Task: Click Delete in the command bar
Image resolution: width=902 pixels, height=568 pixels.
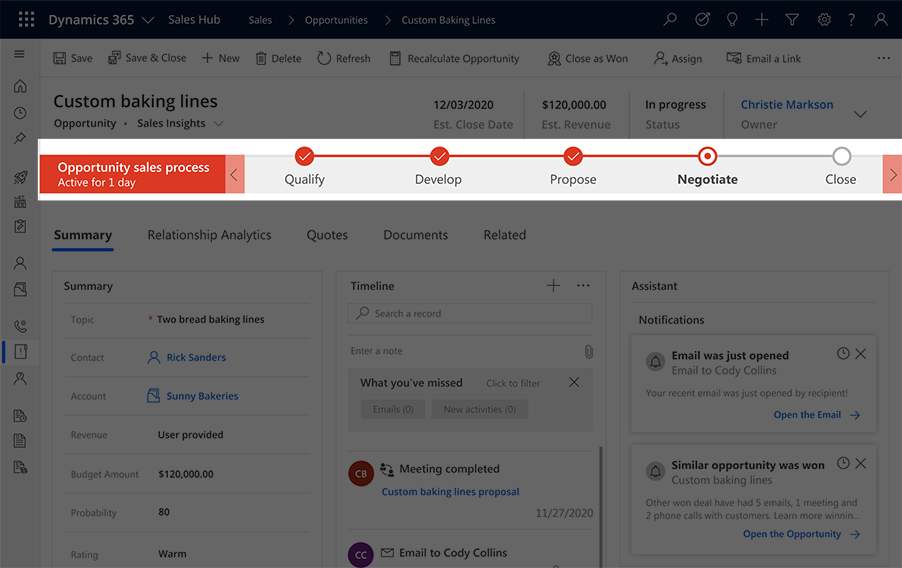Action: coord(278,58)
